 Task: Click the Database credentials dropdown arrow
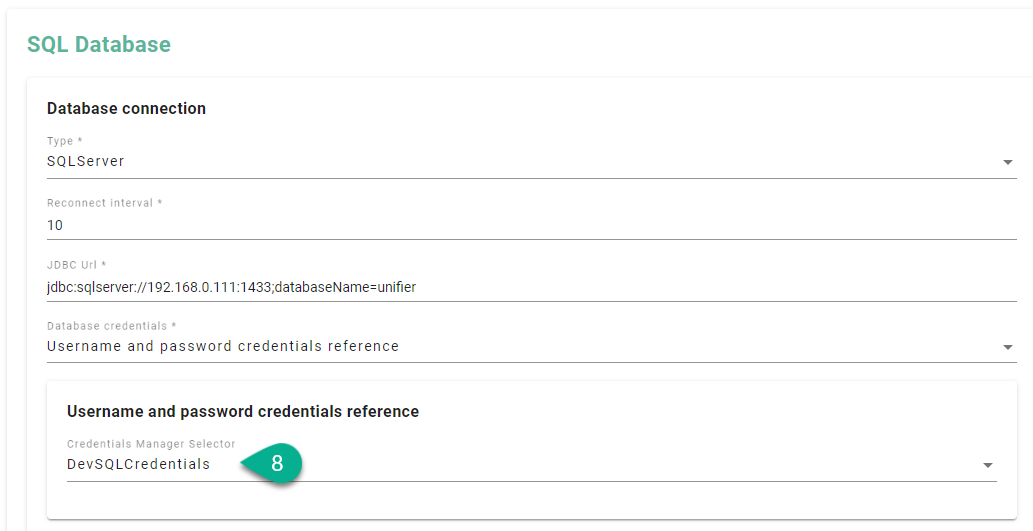point(1007,347)
